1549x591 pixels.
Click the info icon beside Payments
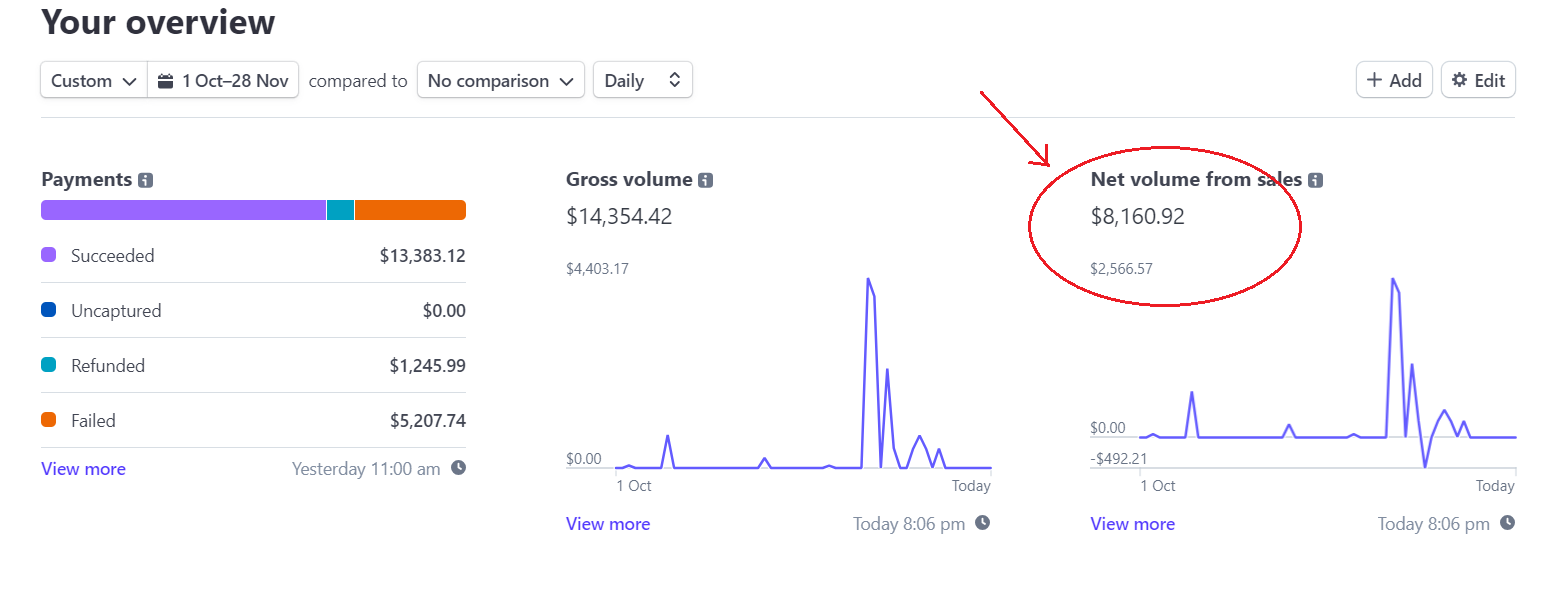click(x=146, y=181)
